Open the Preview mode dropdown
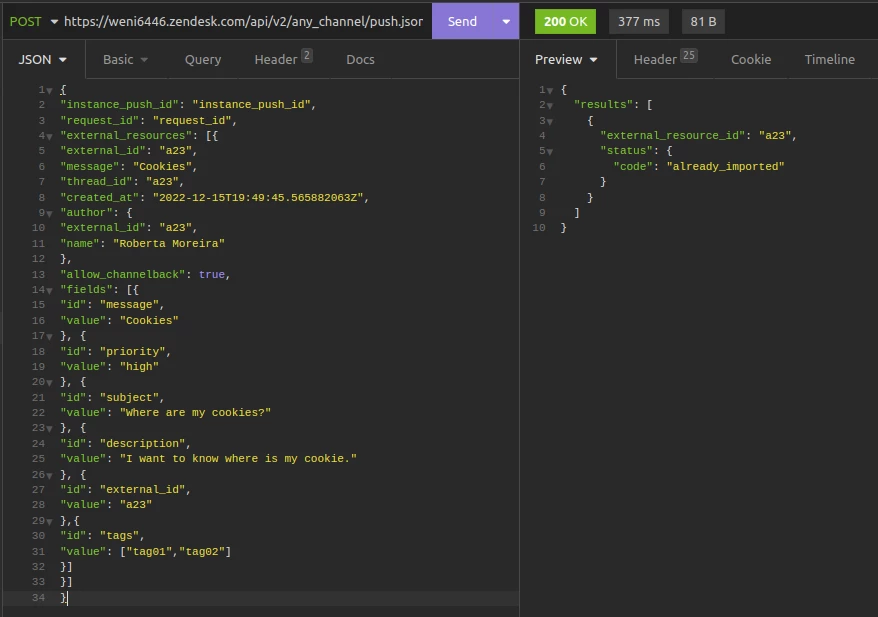The image size is (878, 617). point(566,59)
